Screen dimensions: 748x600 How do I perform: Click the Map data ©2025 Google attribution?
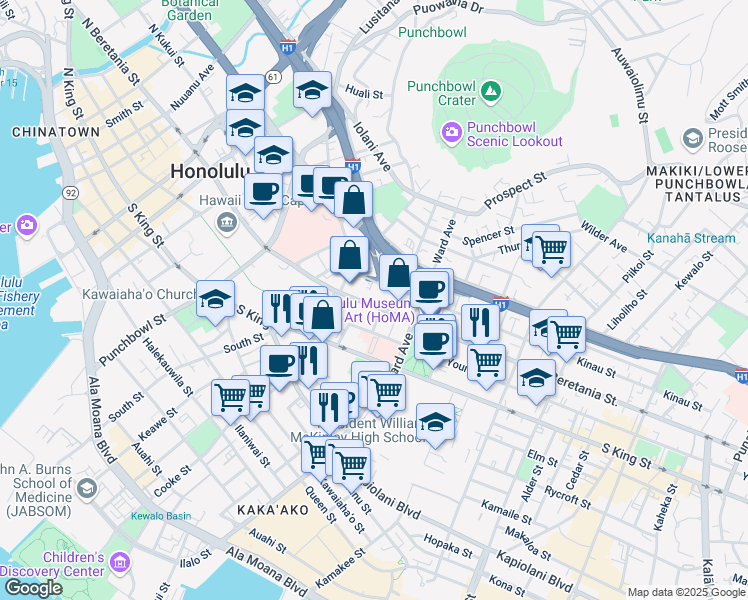[687, 592]
